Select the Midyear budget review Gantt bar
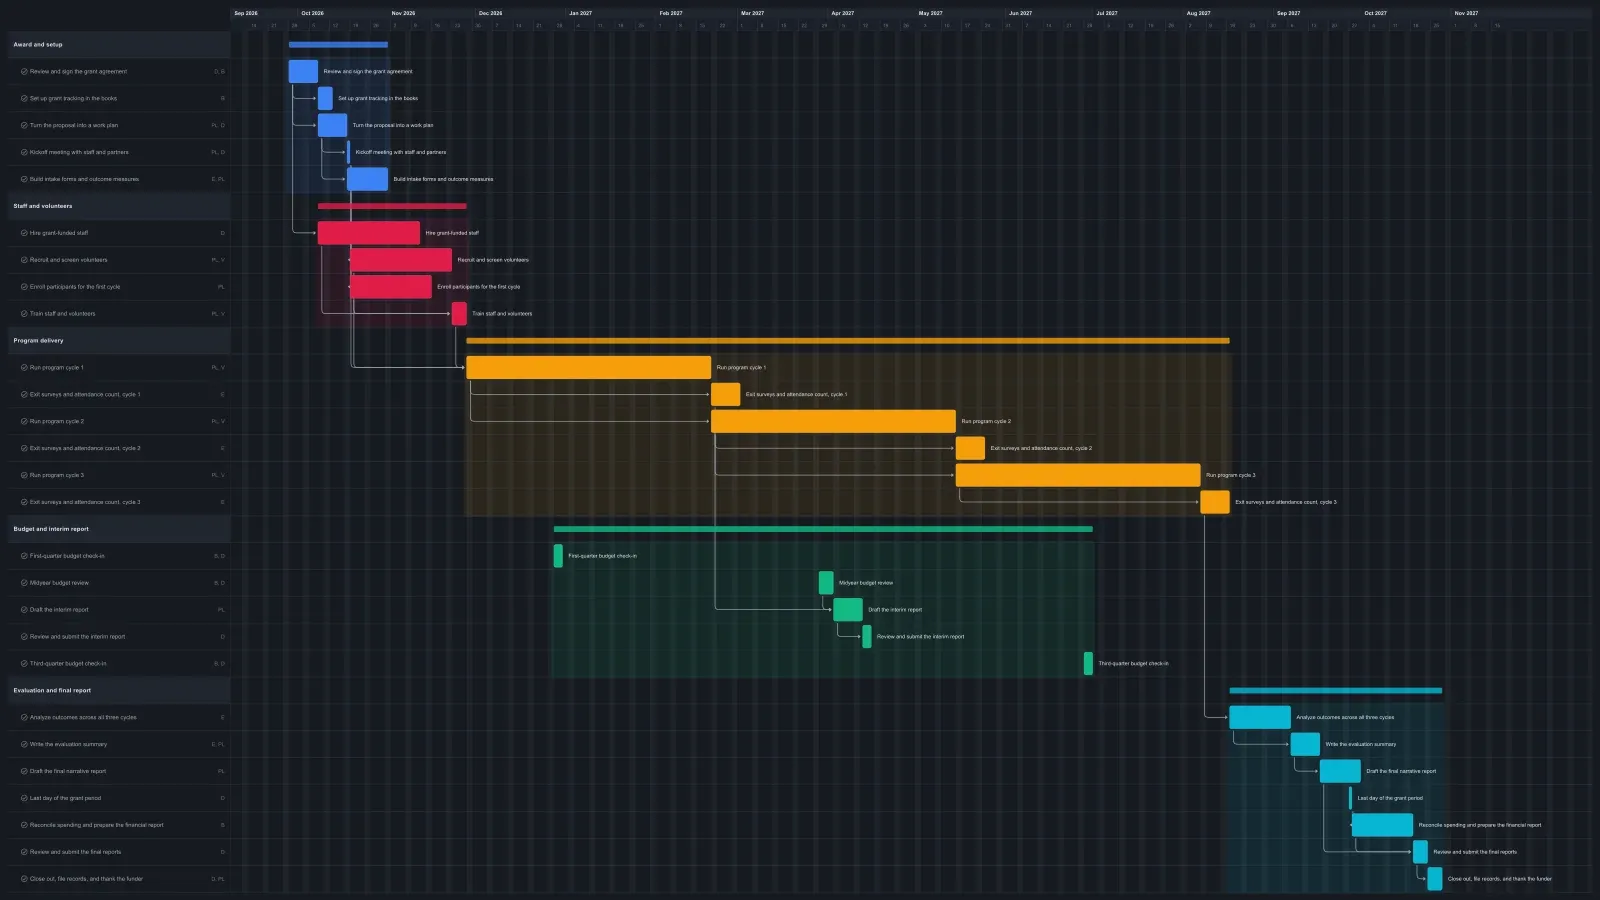Screen dimensions: 1600x900 [x=826, y=583]
